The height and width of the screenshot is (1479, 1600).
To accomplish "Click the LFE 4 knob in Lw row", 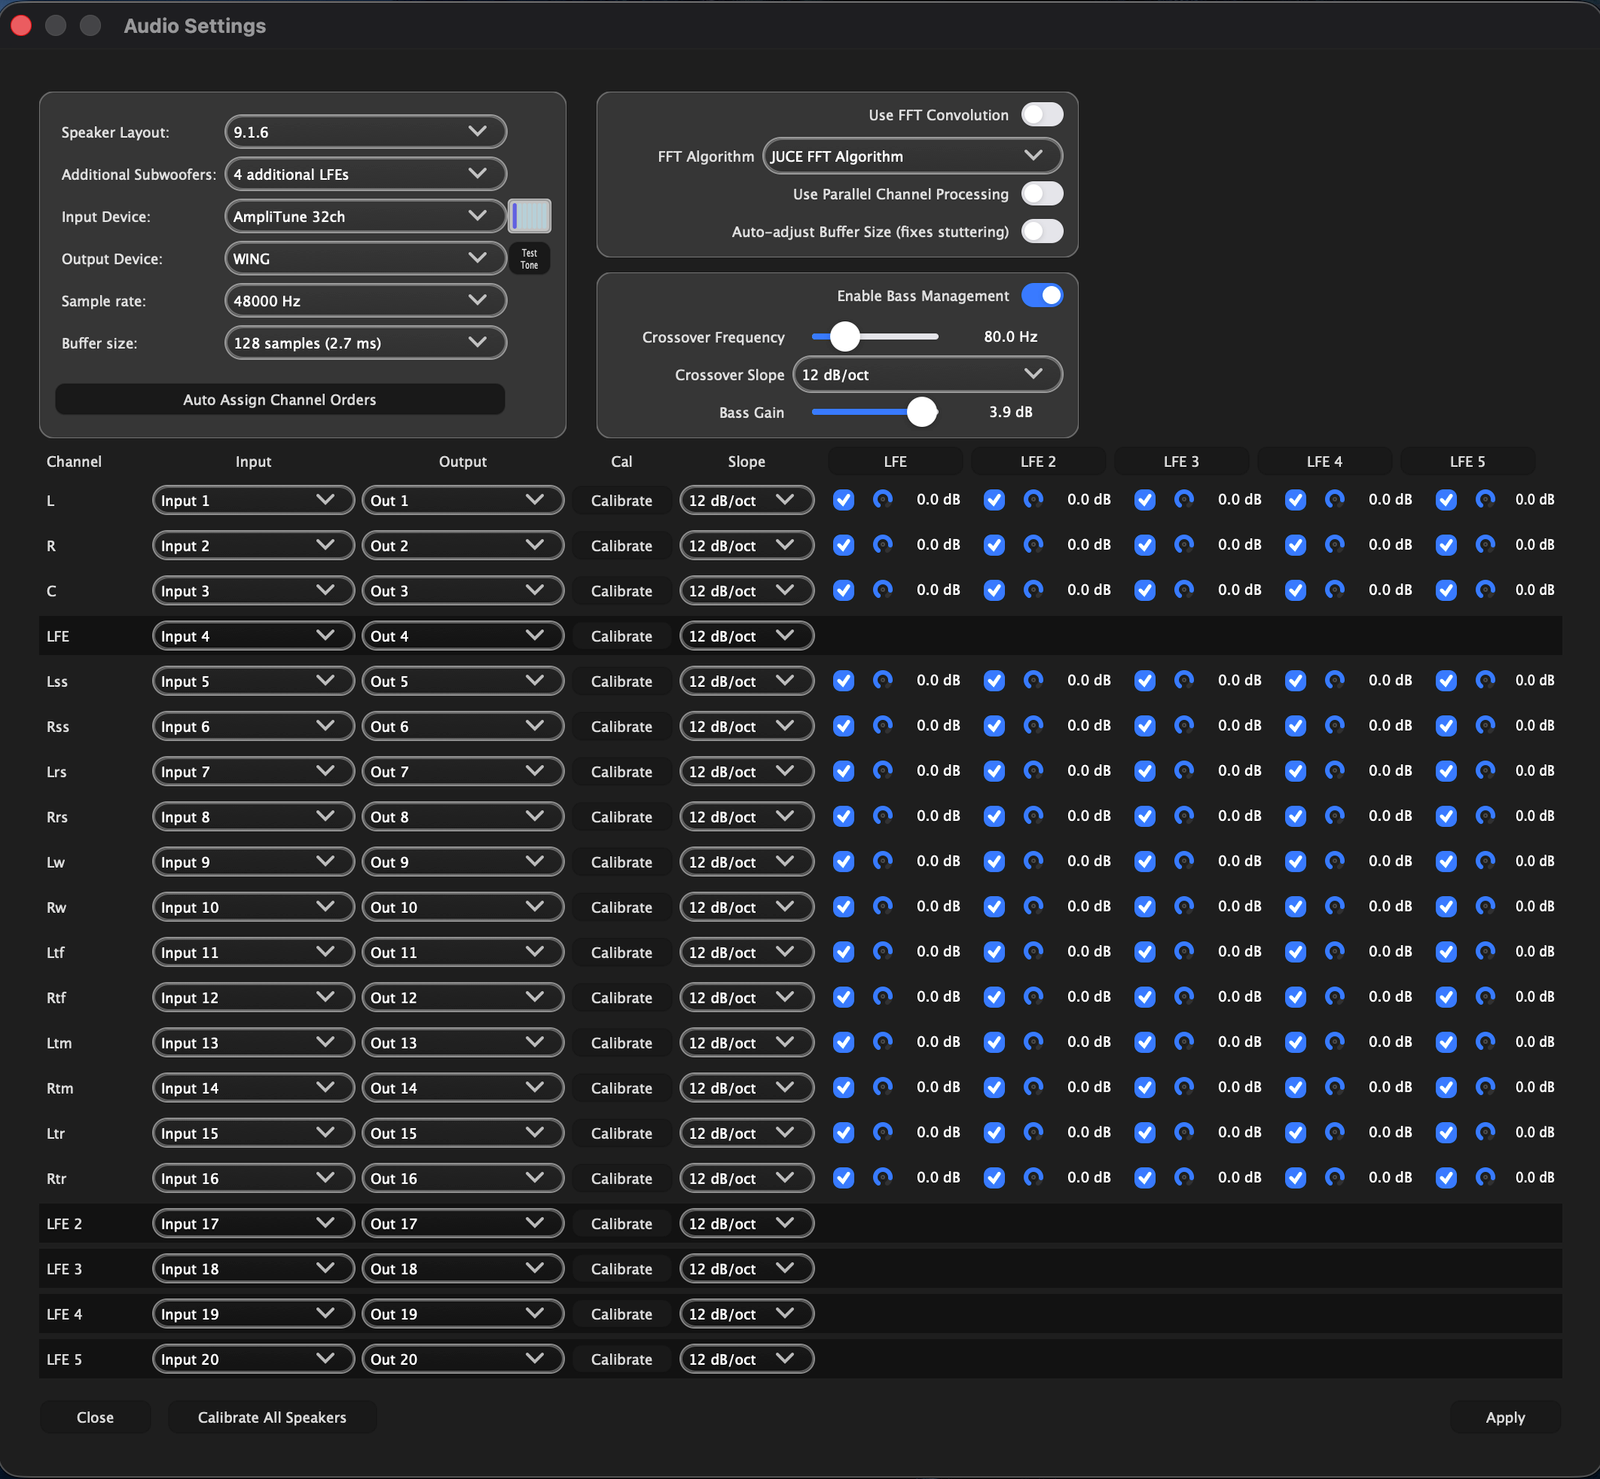I will [x=1334, y=861].
